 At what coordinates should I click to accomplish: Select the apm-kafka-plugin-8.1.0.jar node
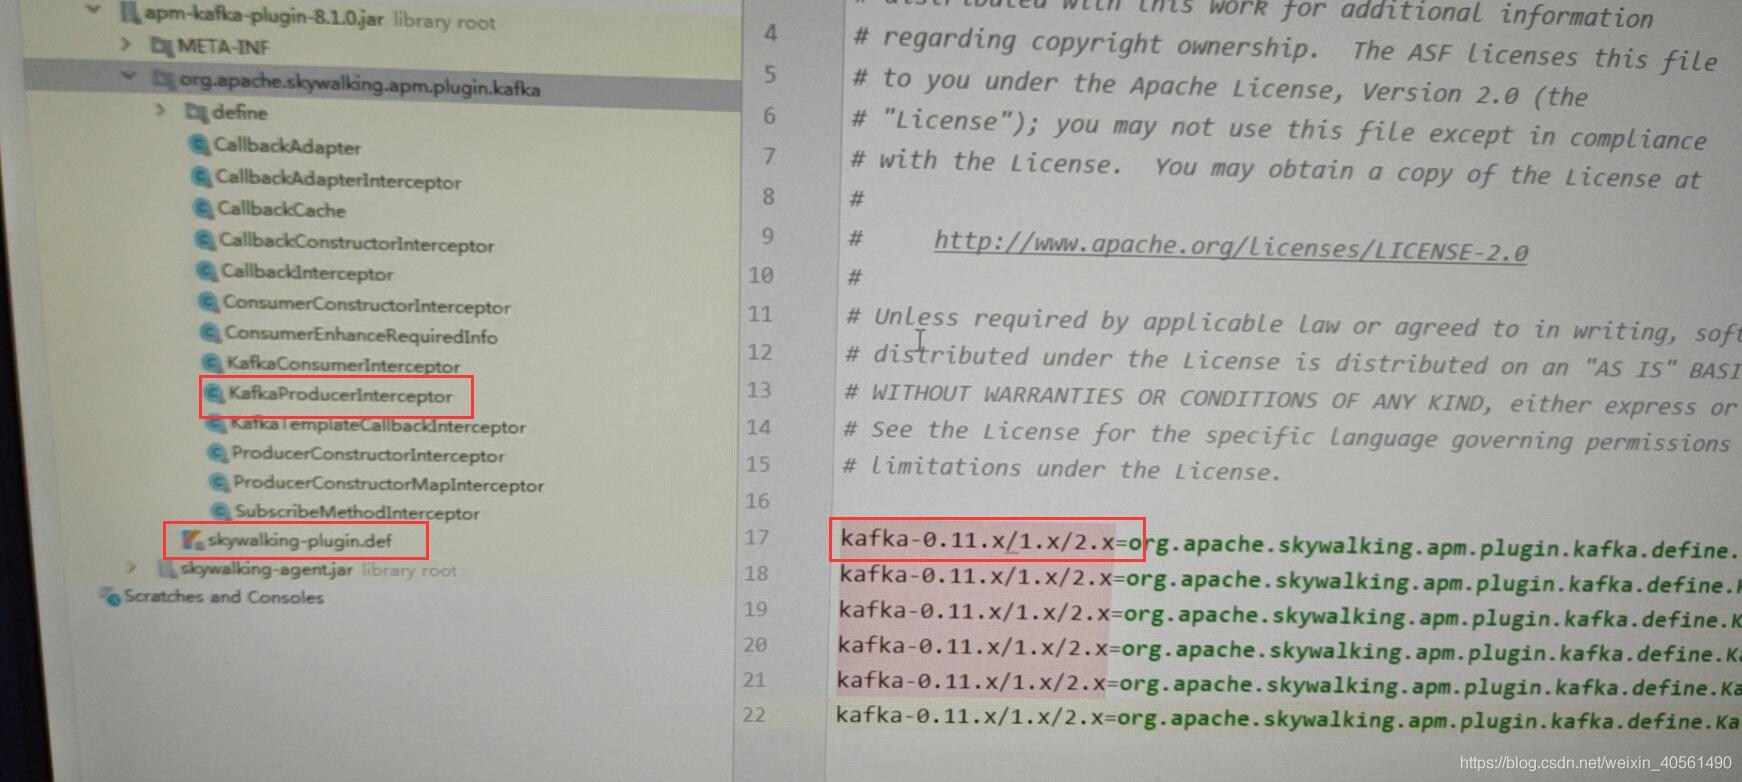pos(263,17)
